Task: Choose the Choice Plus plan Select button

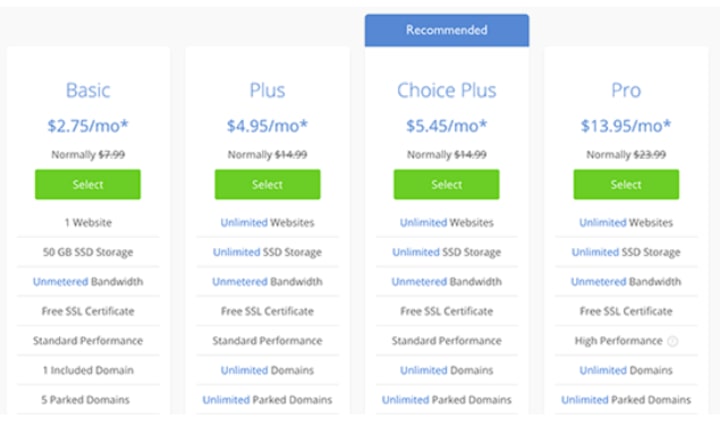Action: point(446,185)
